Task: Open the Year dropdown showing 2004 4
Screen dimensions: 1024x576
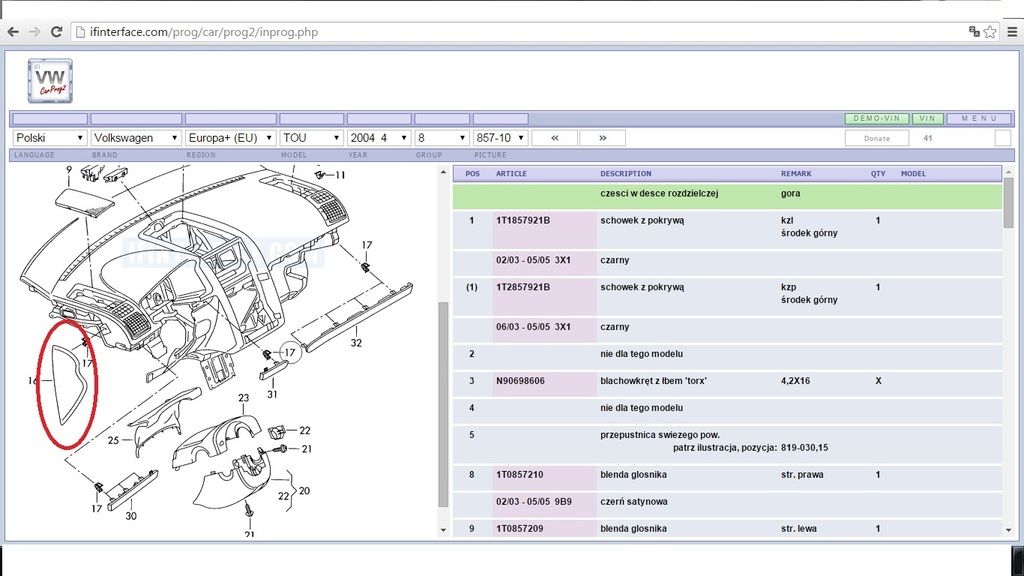Action: click(379, 138)
